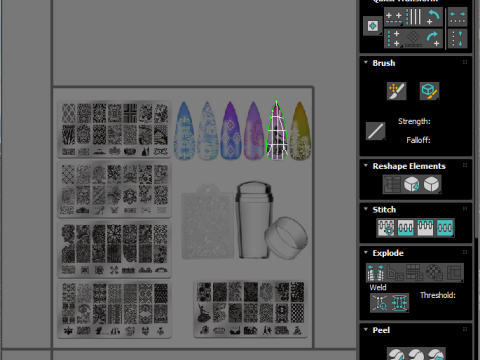The height and width of the screenshot is (360, 480).
Task: Click the Reshape Elements rollout title
Action: click(x=409, y=166)
